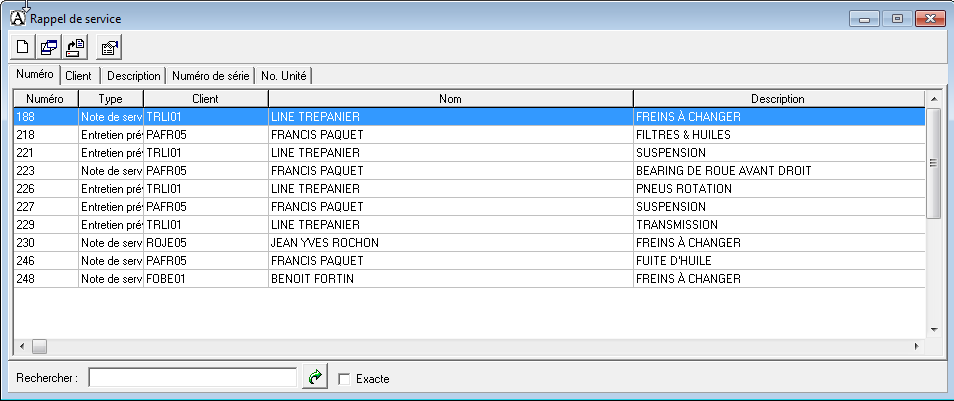Sort by the Type column header
This screenshot has width=954, height=401.
point(111,99)
